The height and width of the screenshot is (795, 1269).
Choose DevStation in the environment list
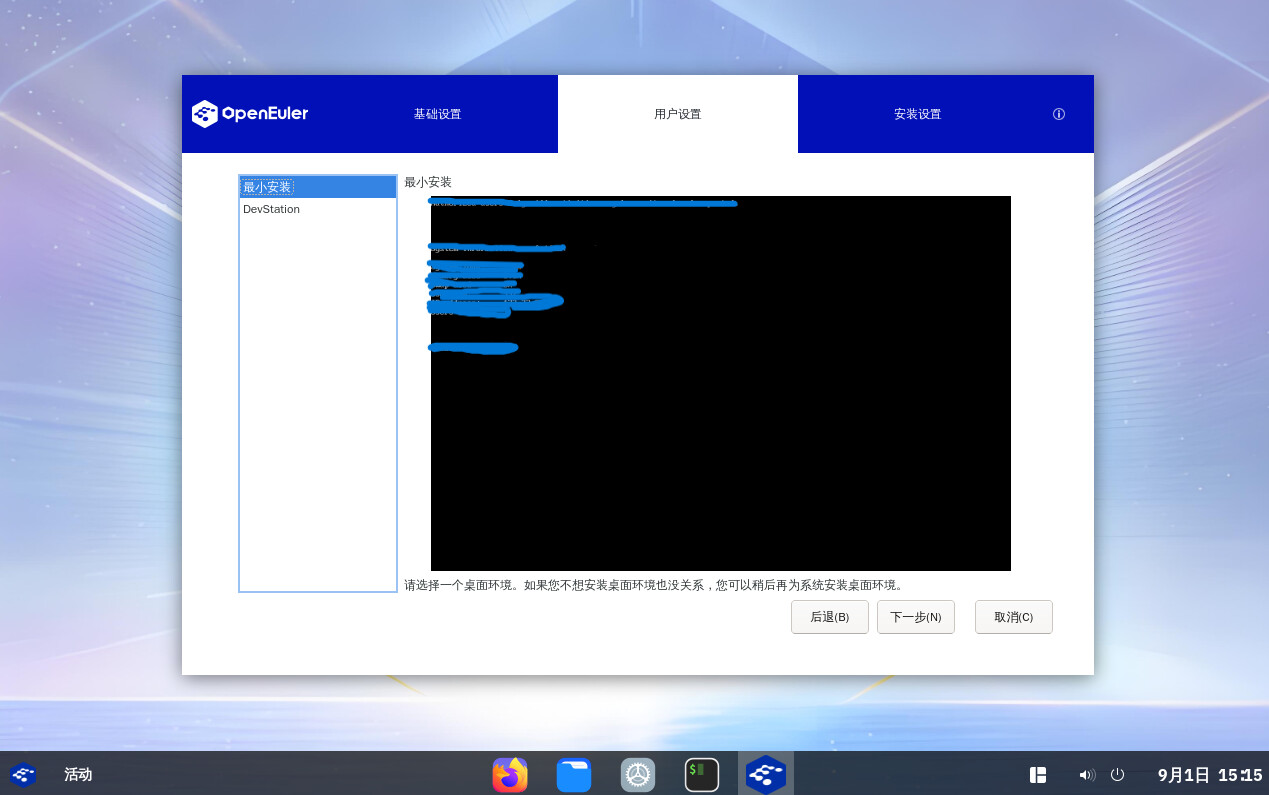pyautogui.click(x=272, y=209)
